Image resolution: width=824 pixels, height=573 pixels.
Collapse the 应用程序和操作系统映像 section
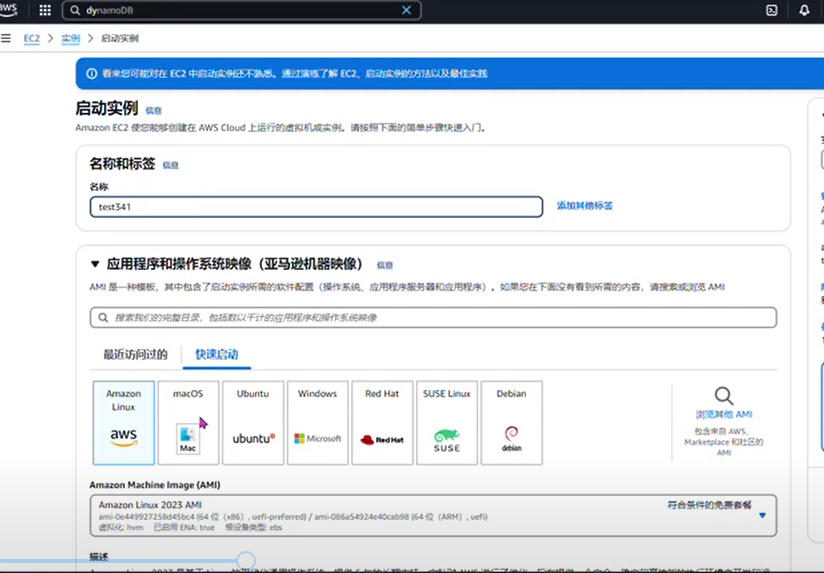[x=95, y=264]
